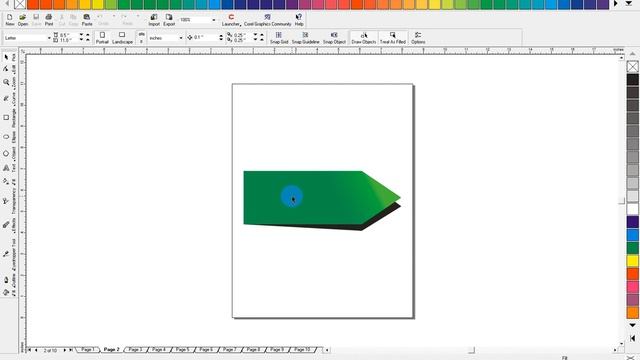Pick black swatch atop right palette

tap(633, 79)
